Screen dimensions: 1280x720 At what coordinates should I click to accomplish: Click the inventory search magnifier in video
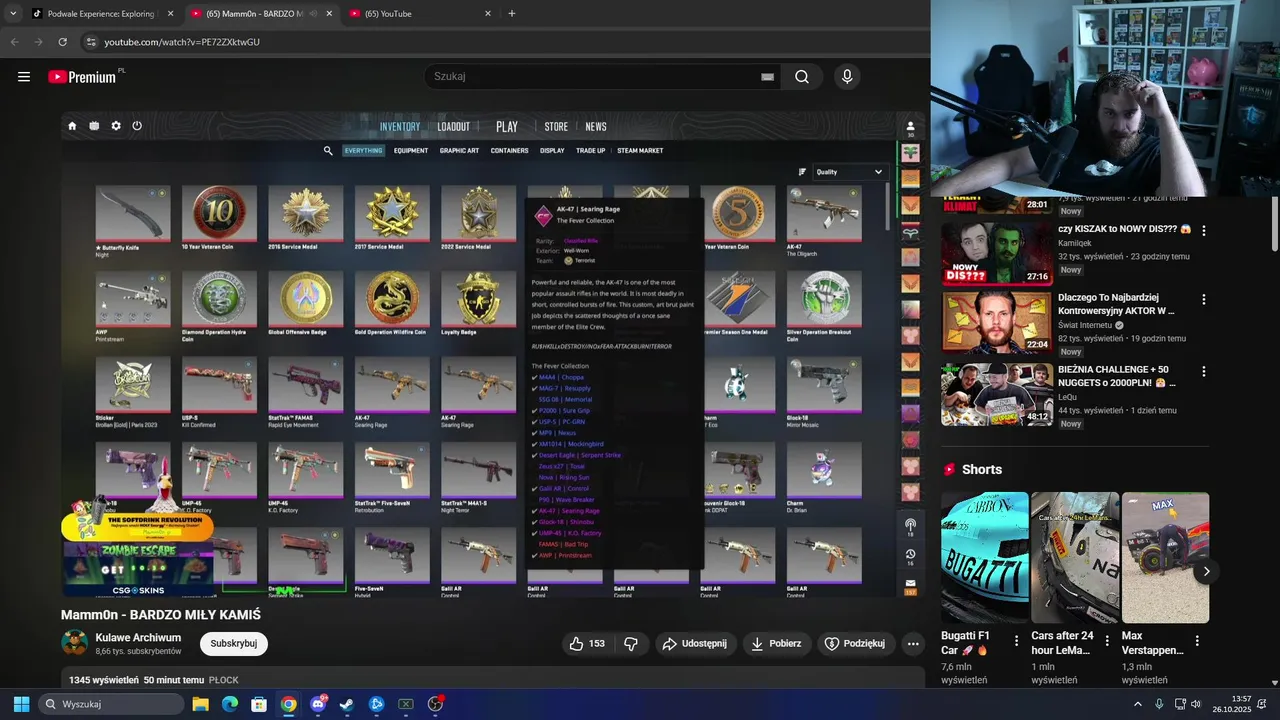point(328,151)
